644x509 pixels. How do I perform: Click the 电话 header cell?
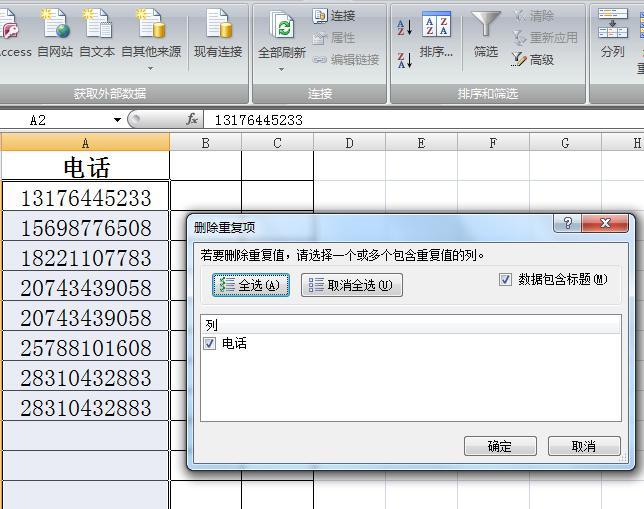pos(85,166)
